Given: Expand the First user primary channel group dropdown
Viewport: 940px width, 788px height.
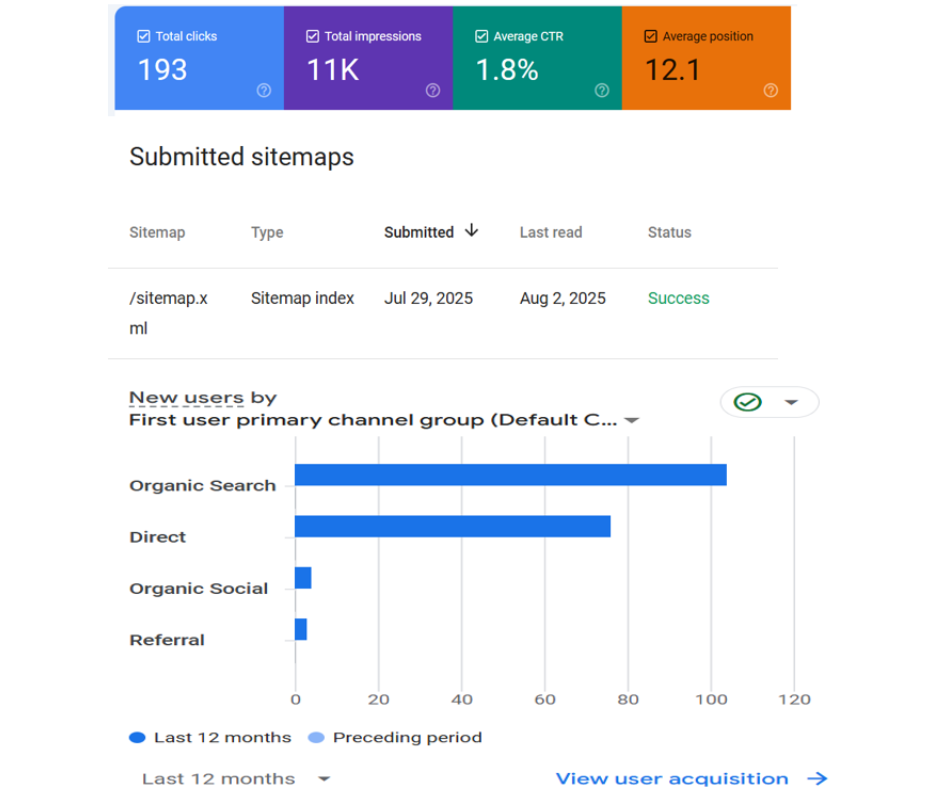Looking at the screenshot, I should (x=631, y=421).
